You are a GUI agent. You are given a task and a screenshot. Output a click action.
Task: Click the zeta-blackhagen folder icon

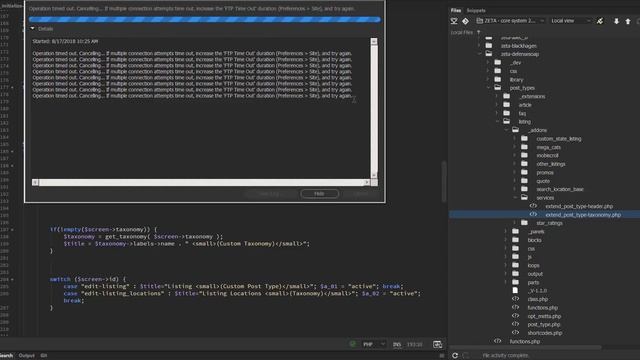coord(489,46)
